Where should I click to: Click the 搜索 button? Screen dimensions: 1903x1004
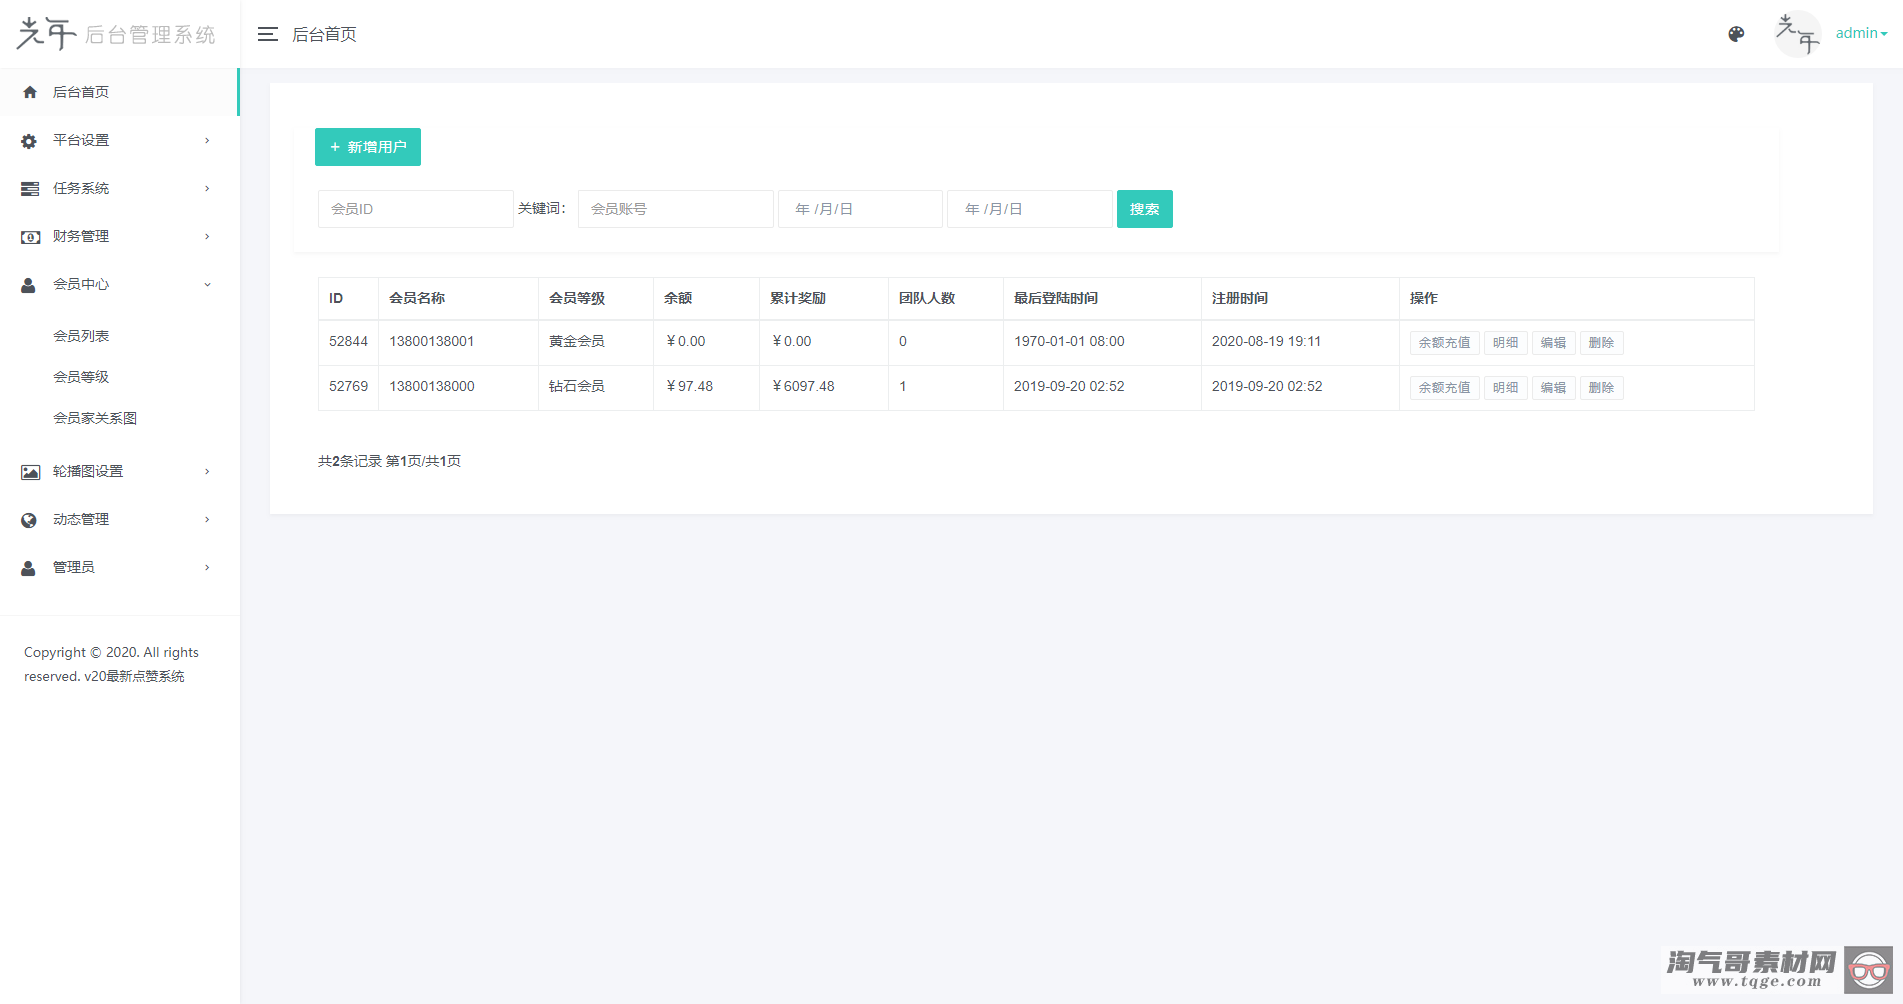(1145, 209)
